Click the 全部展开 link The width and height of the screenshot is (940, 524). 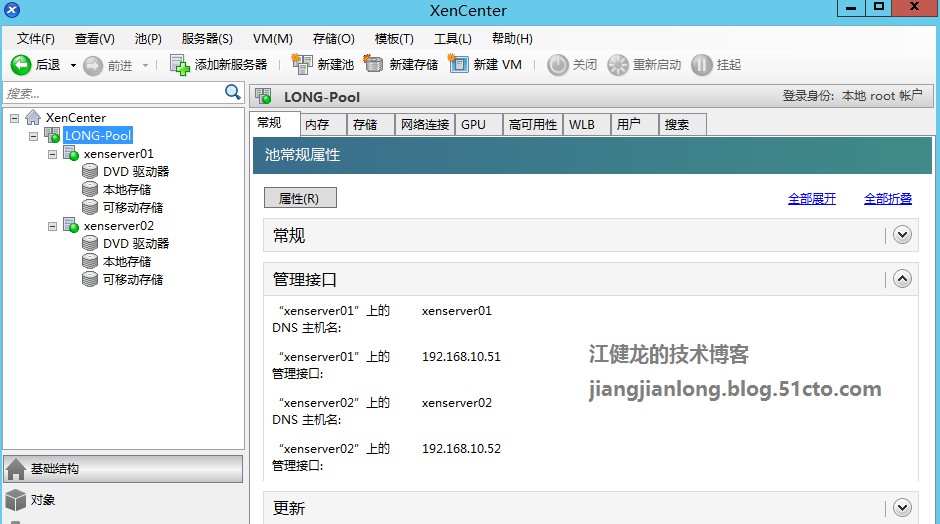812,198
